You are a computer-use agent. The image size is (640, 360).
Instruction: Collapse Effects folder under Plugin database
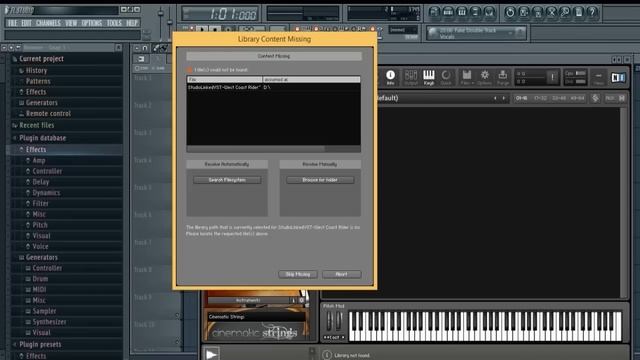click(36, 150)
